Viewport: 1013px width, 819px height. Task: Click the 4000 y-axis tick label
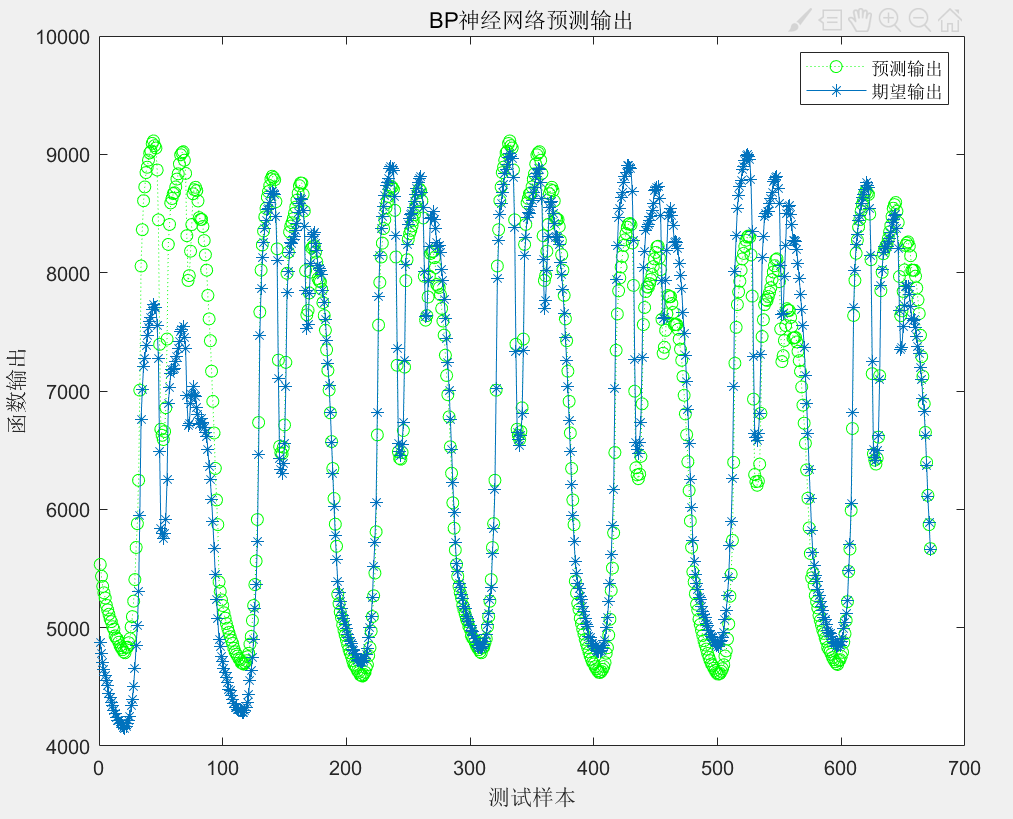(x=67, y=747)
